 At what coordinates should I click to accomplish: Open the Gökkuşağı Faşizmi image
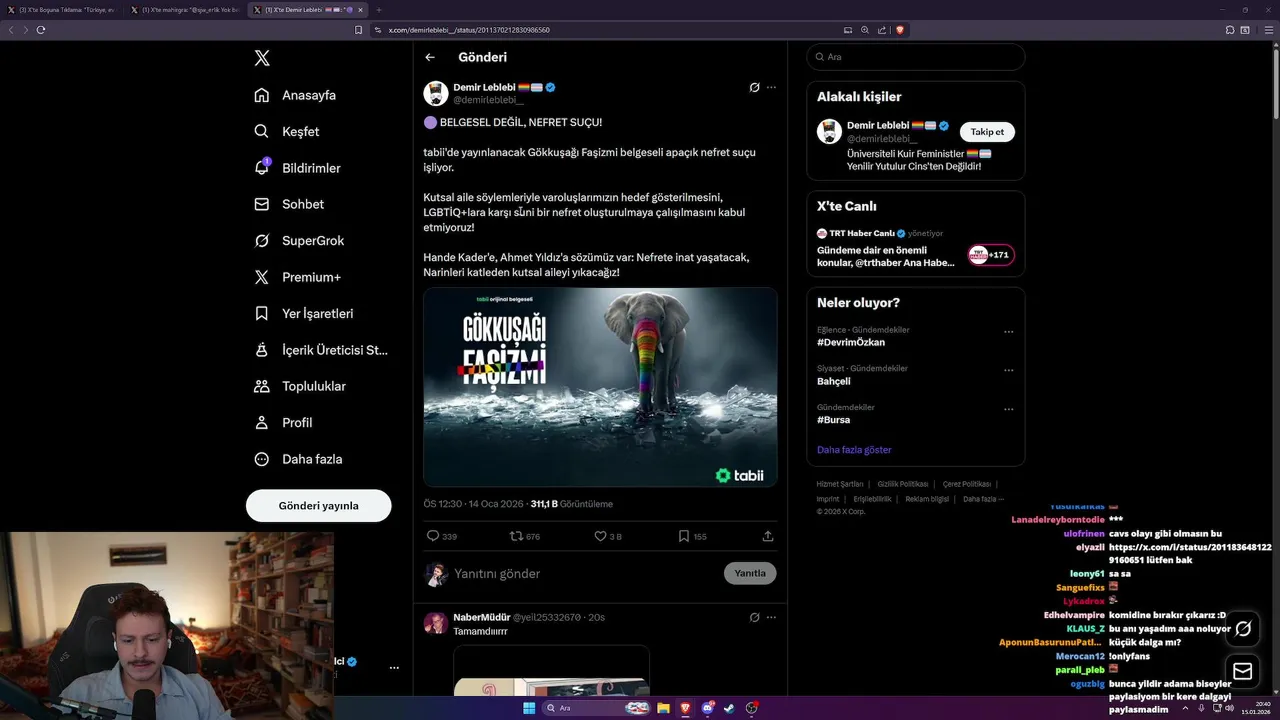point(600,387)
